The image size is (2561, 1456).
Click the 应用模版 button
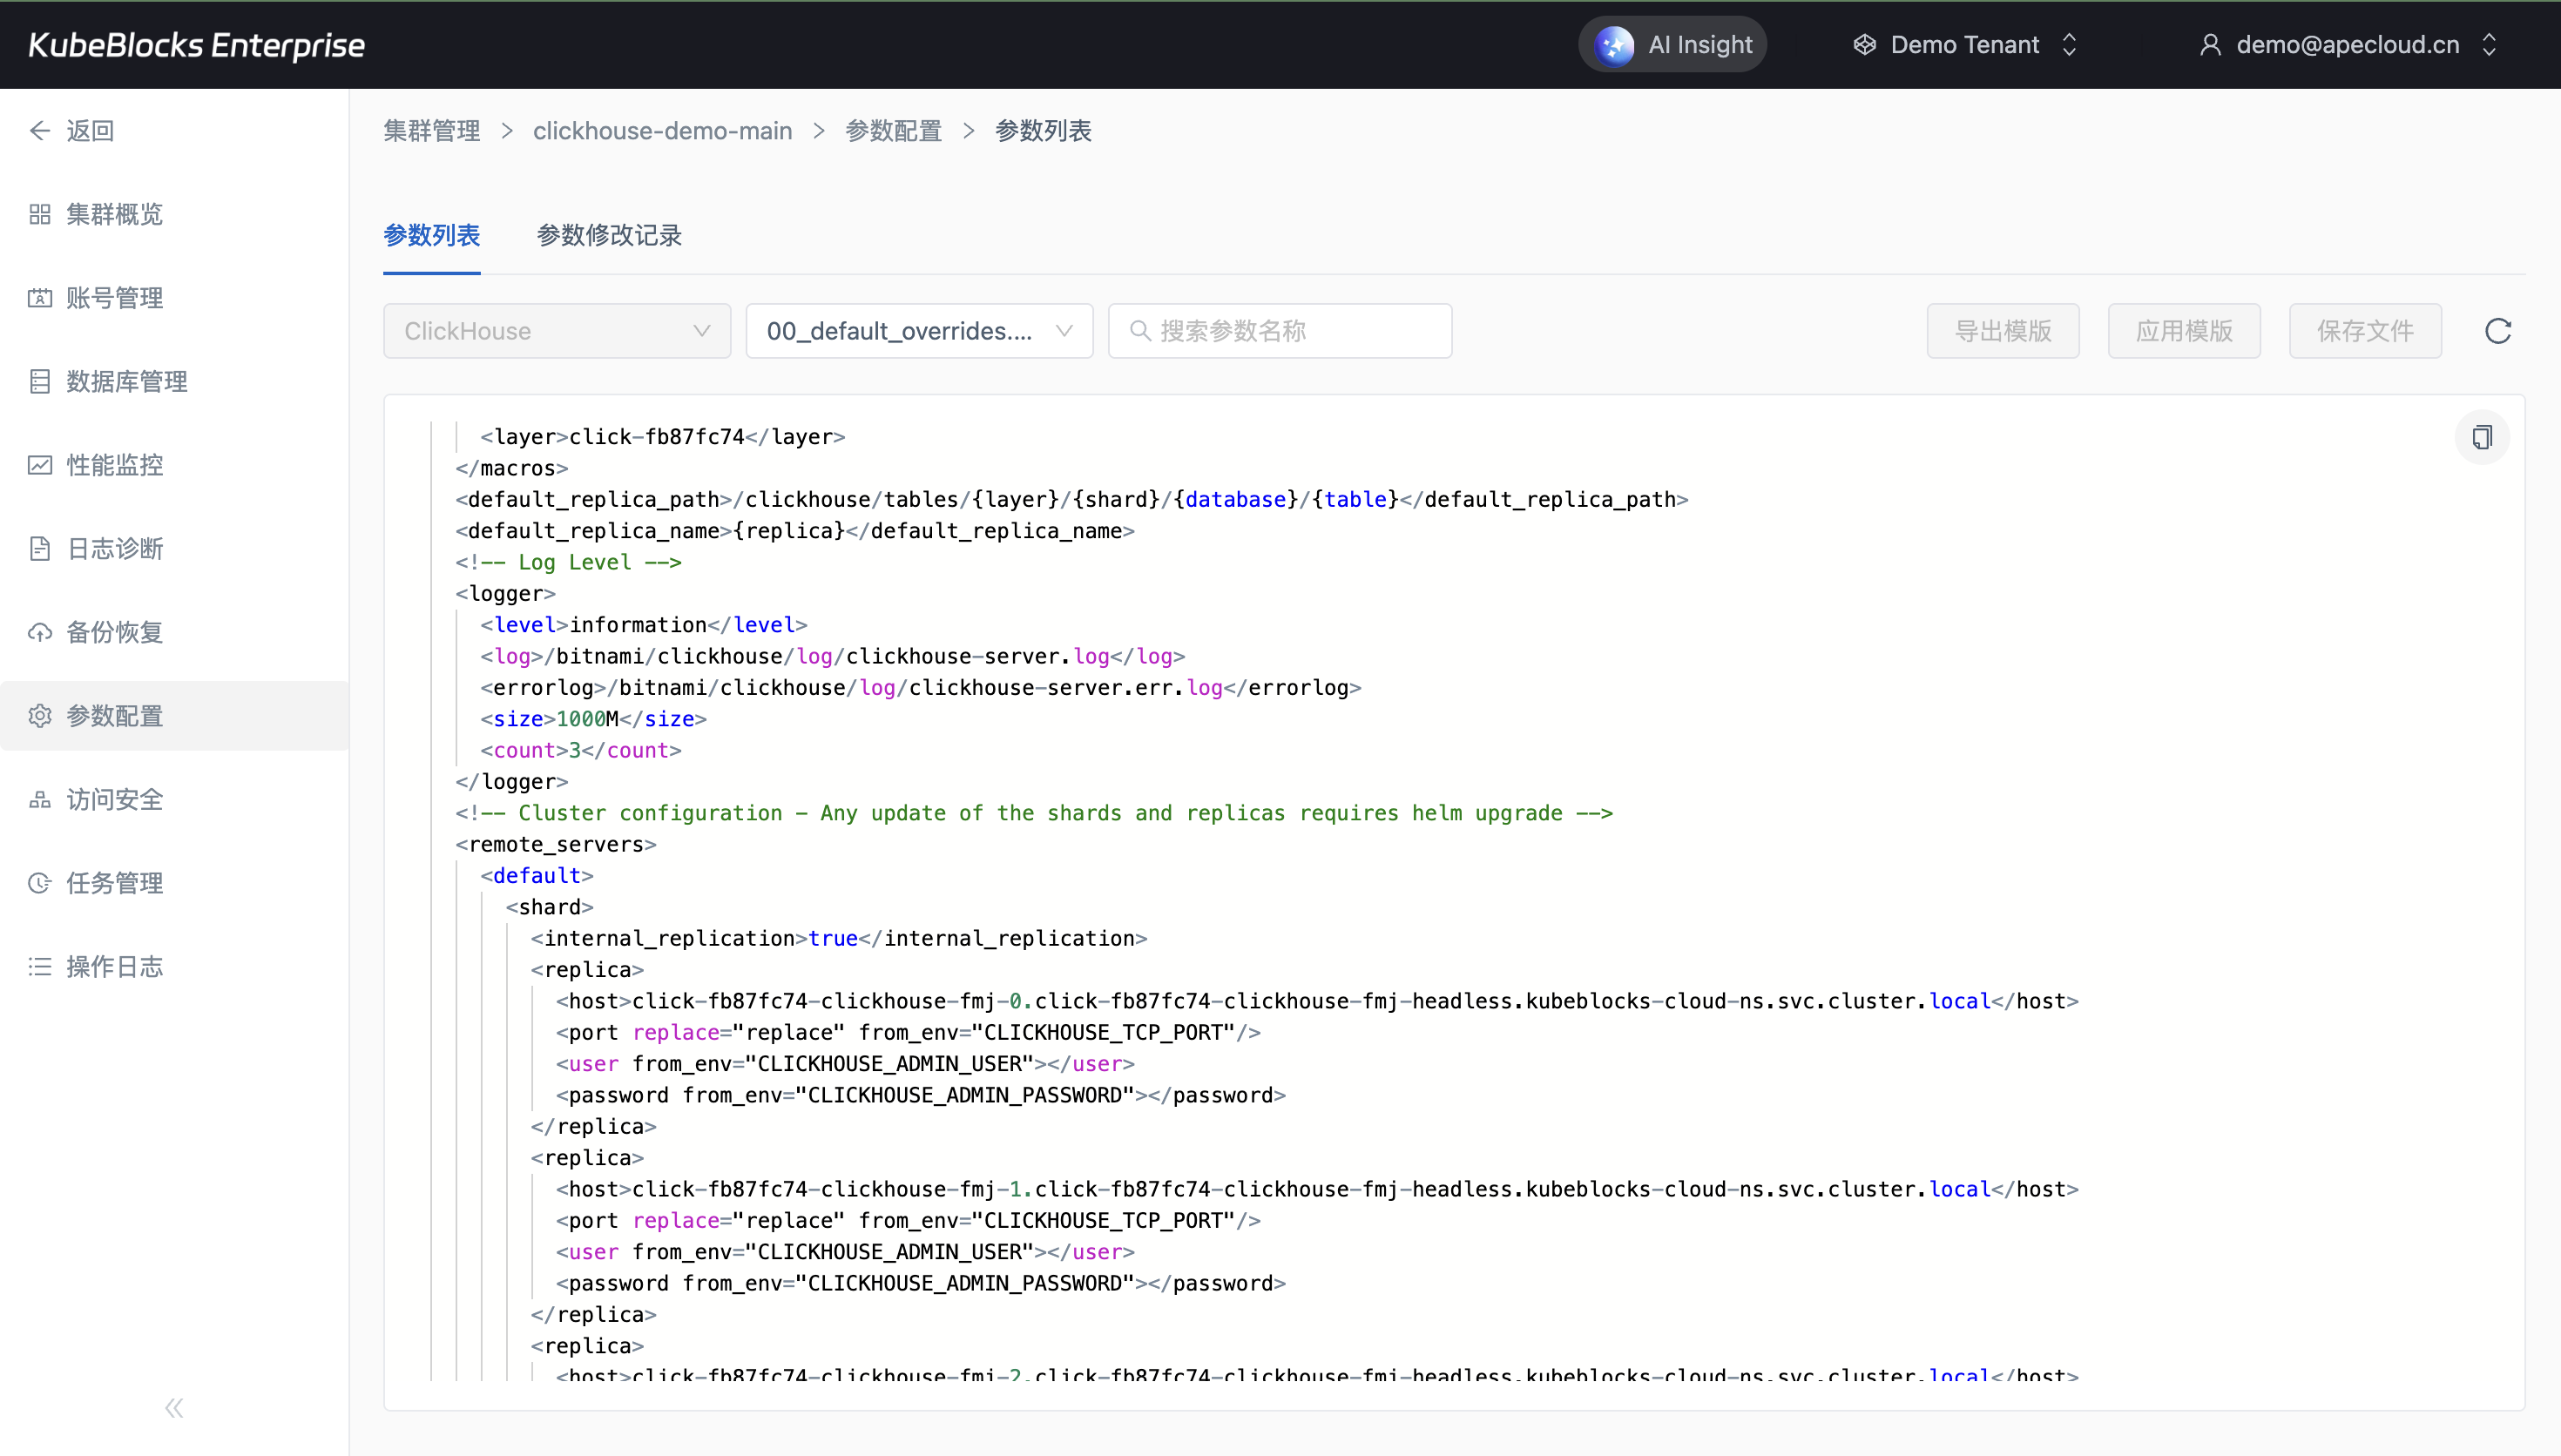tap(2183, 331)
